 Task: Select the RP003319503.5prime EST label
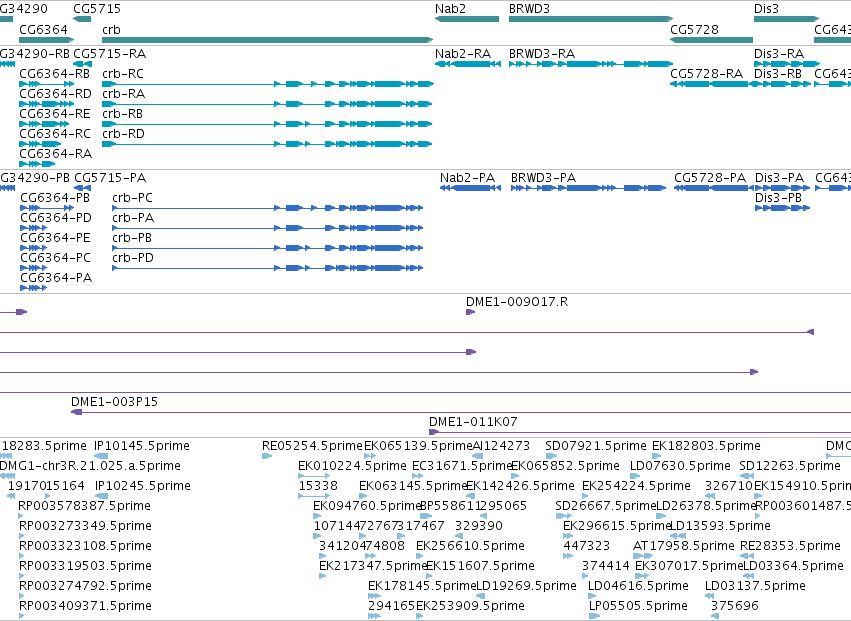85,566
